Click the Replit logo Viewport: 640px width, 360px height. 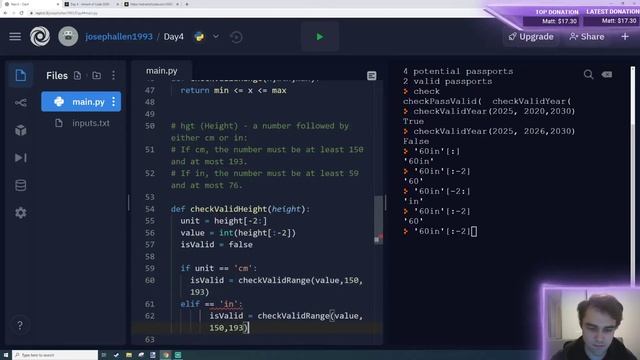40,37
